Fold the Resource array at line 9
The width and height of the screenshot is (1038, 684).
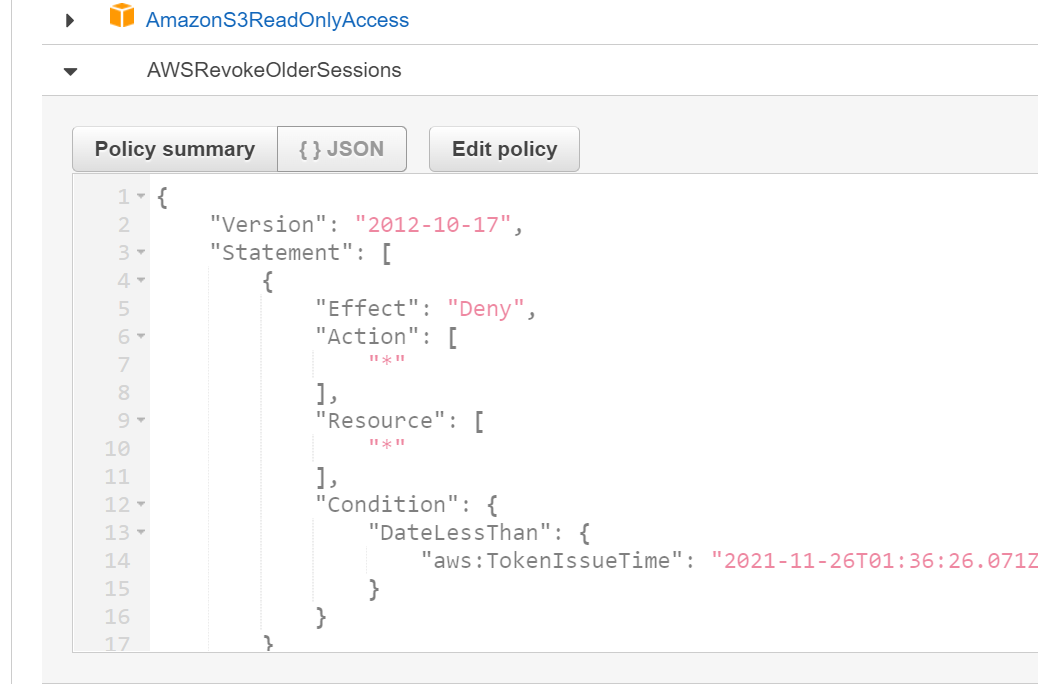click(141, 420)
